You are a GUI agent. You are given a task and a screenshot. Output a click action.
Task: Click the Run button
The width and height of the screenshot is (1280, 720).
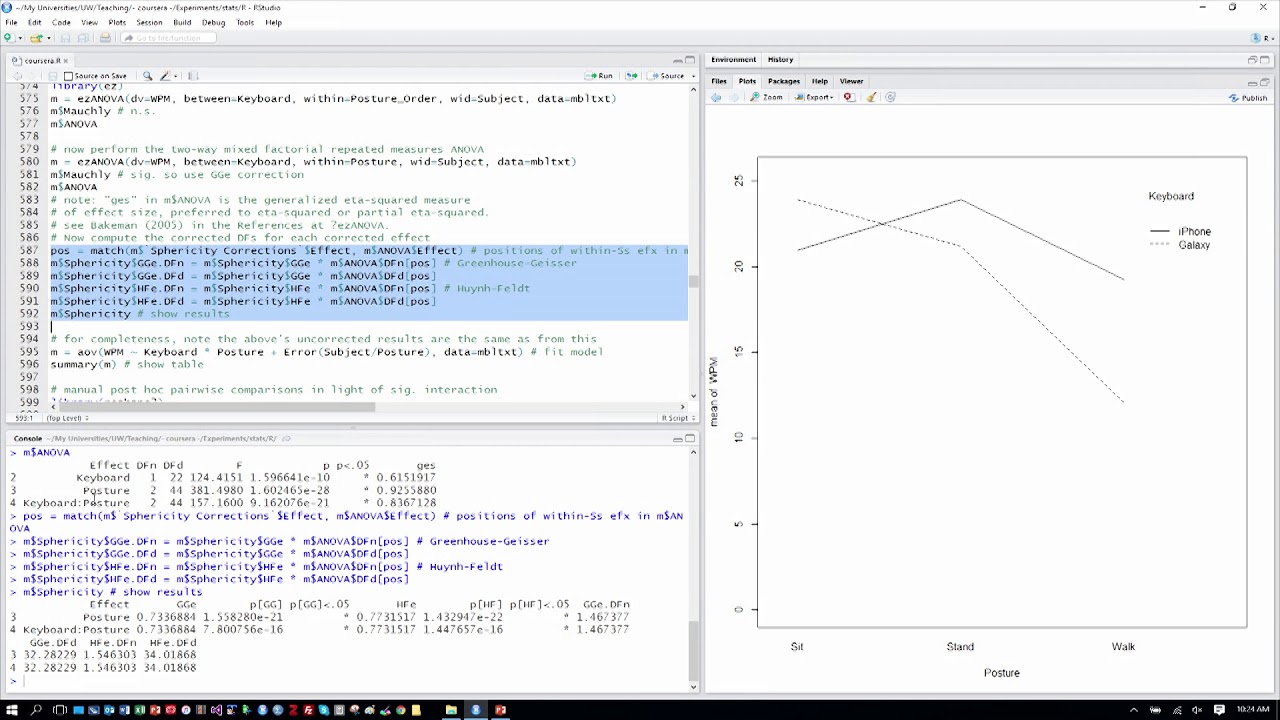coord(600,76)
